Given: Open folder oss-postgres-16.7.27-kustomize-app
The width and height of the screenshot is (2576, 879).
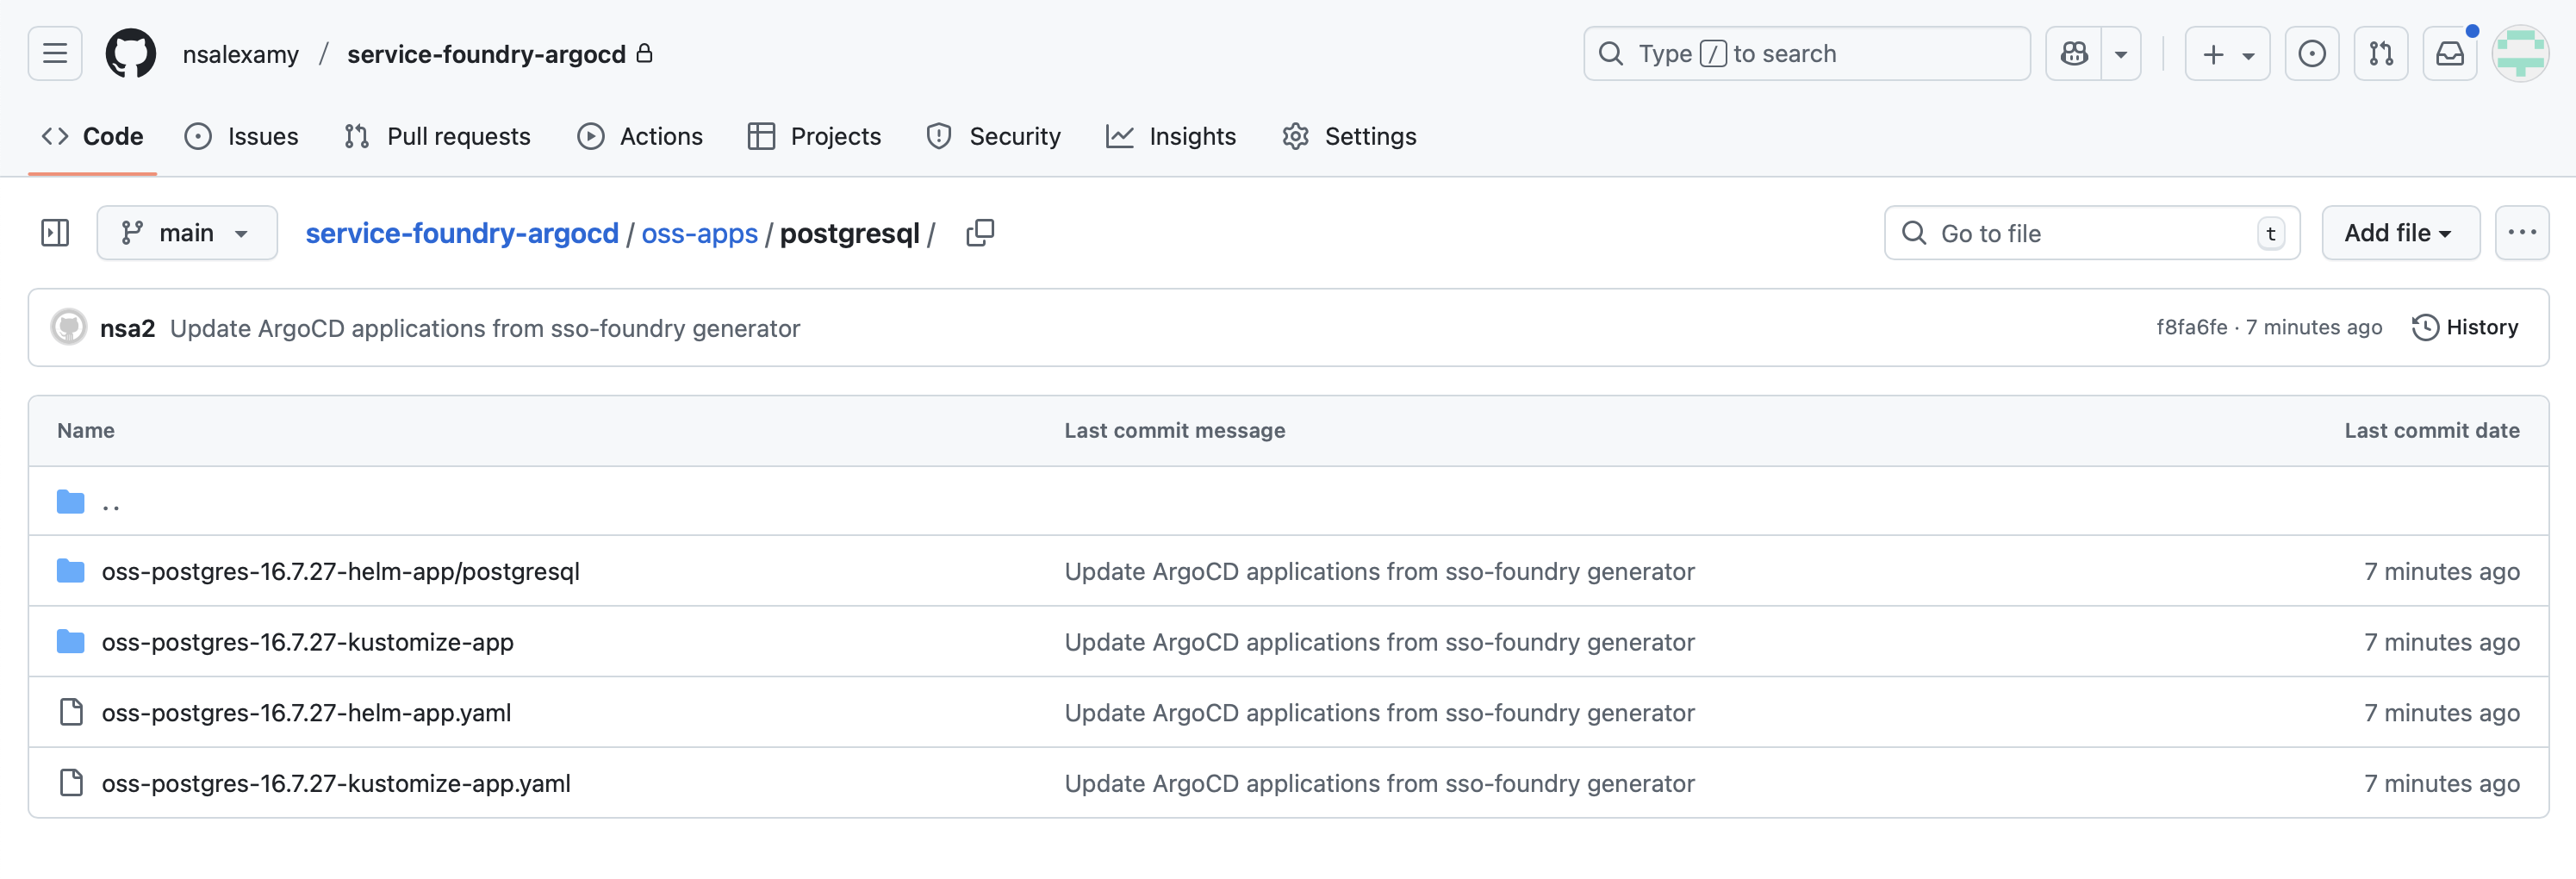Looking at the screenshot, I should coord(307,642).
